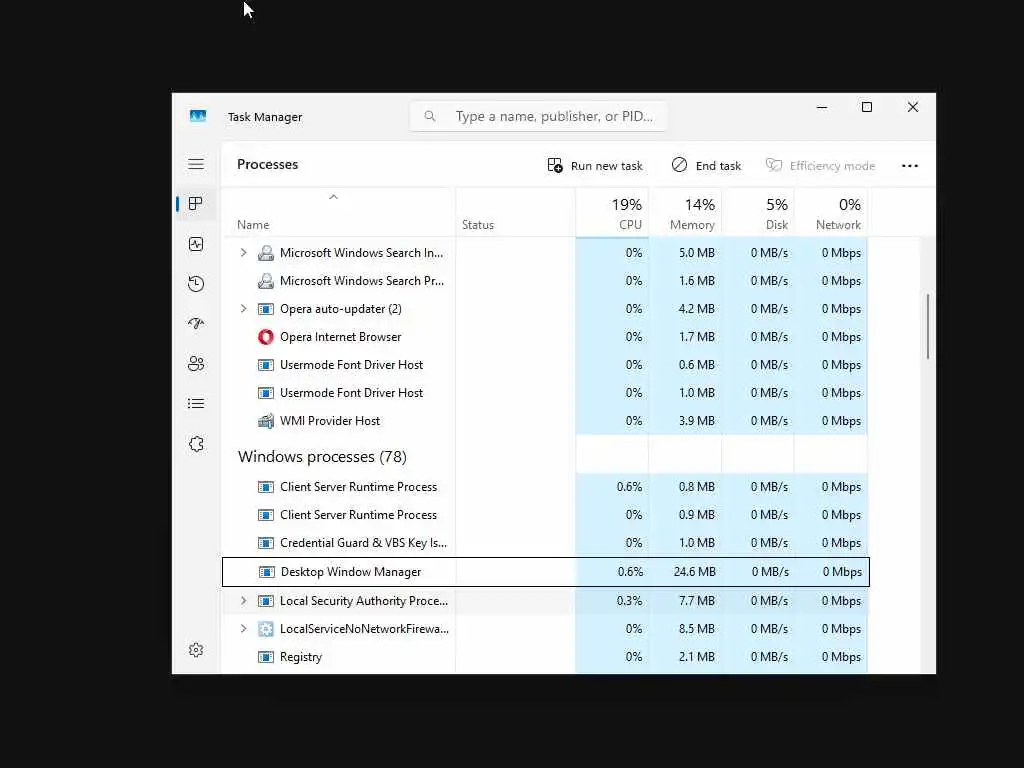Viewport: 1024px width, 768px height.
Task: Expand Microsoft Windows Search In... row
Action: (244, 253)
